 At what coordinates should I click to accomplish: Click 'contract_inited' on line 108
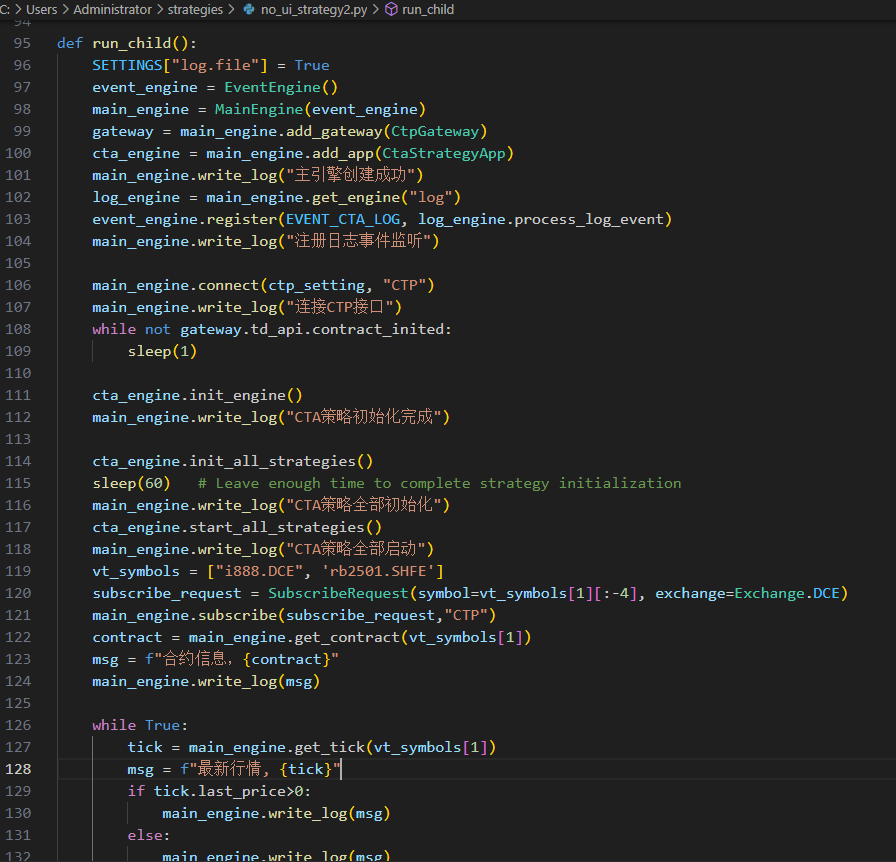coord(378,329)
